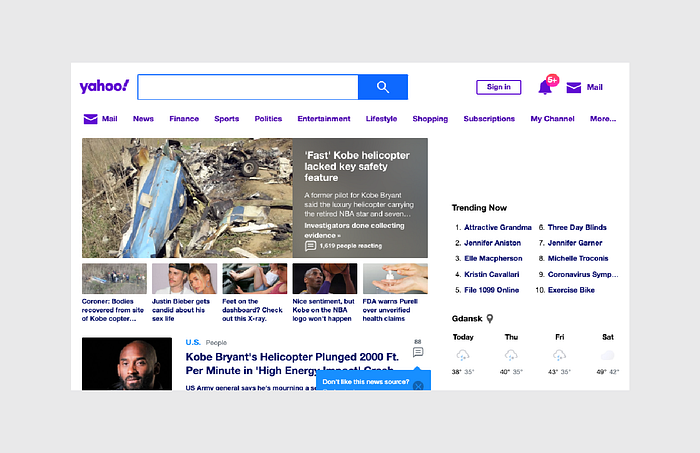
Task: Open the News menu item
Action: pos(143,119)
